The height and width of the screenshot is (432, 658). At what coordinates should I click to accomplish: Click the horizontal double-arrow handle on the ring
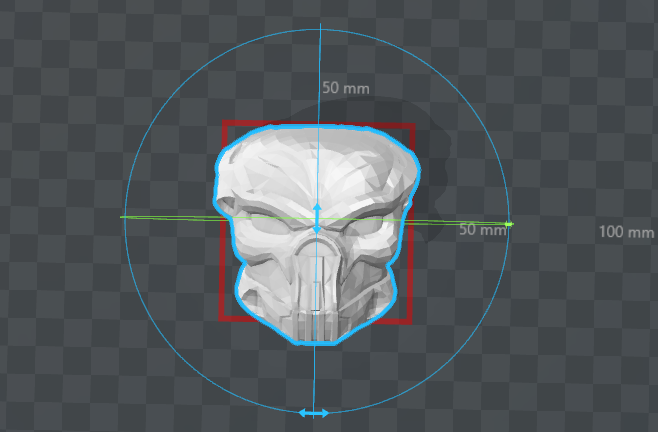coord(313,414)
